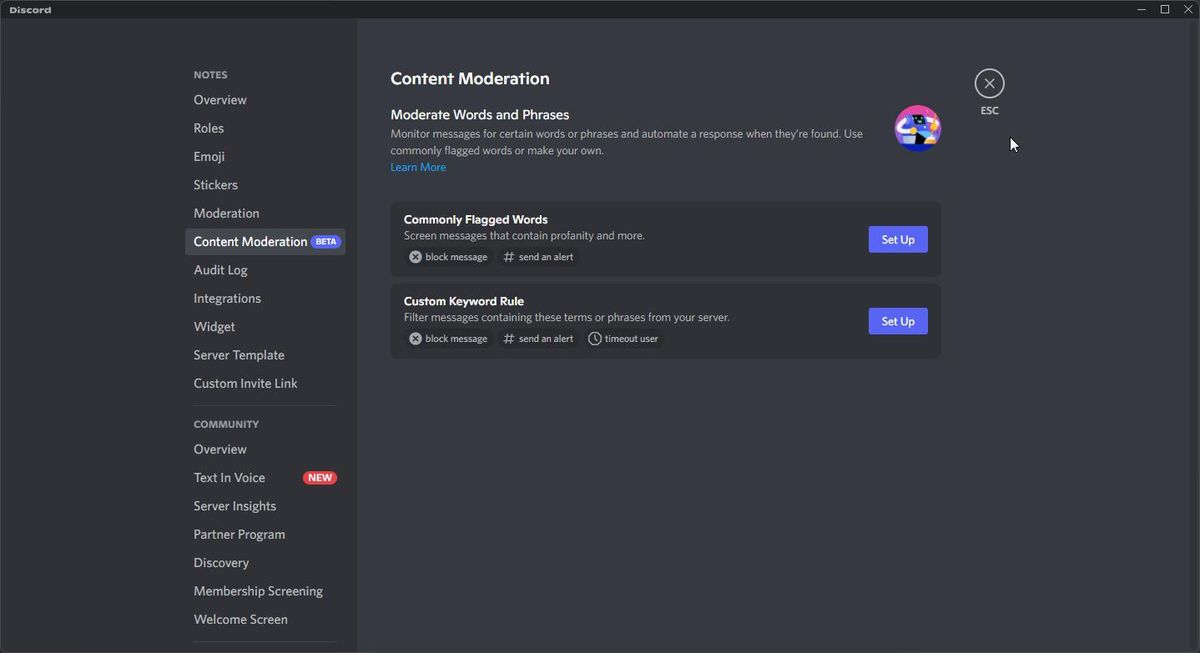Click the Discord logo in the title bar
The height and width of the screenshot is (653, 1200).
point(28,9)
